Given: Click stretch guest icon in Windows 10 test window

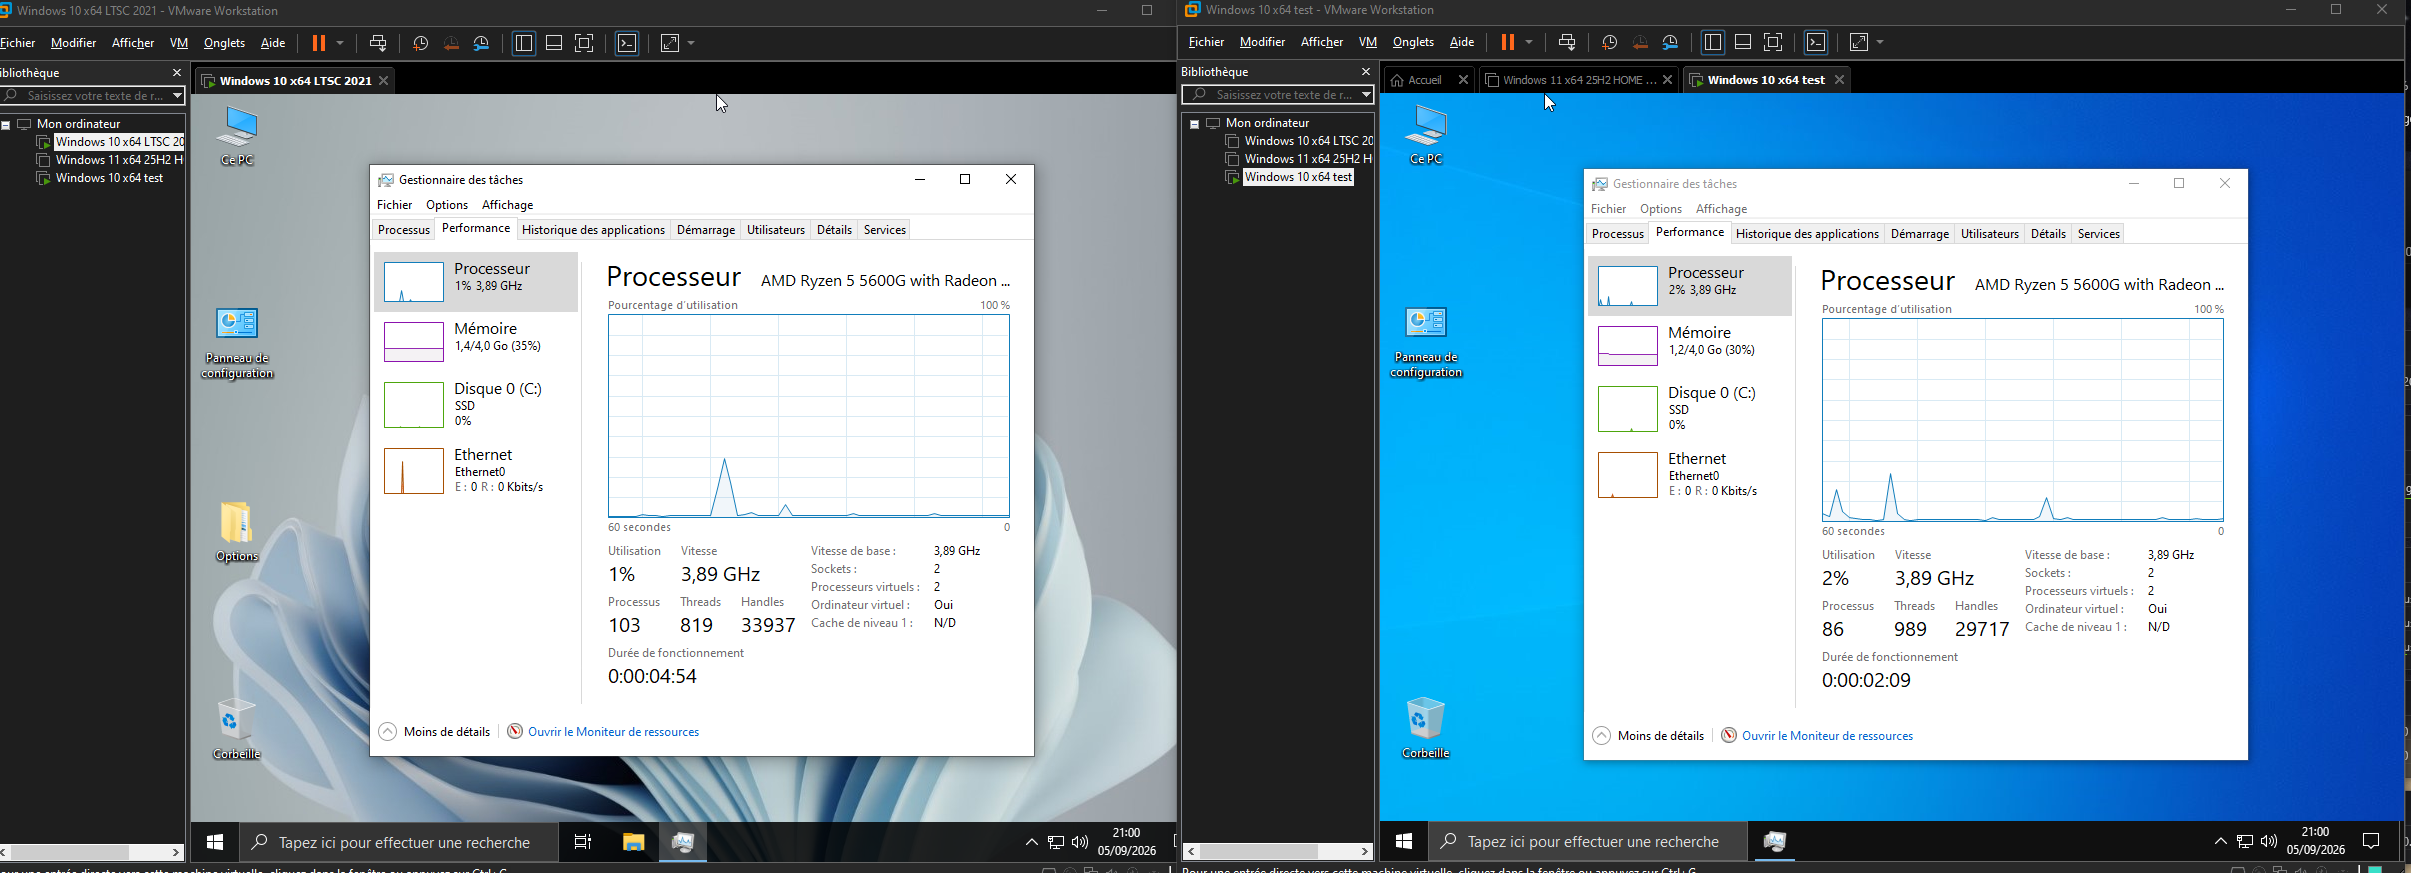Looking at the screenshot, I should (1859, 42).
